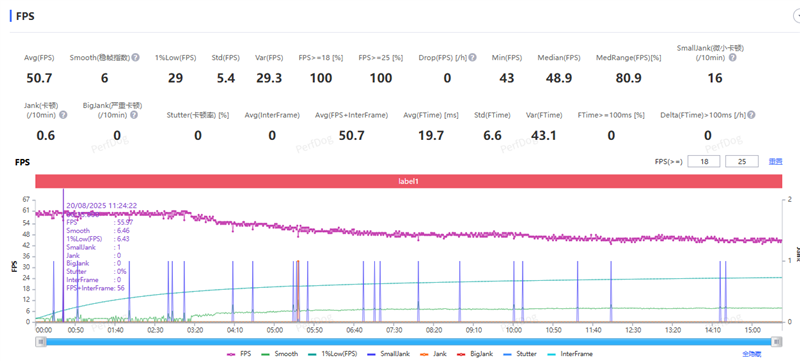The width and height of the screenshot is (800, 361).
Task: Click the FPS>=18 [%] value 100
Action: (x=321, y=78)
